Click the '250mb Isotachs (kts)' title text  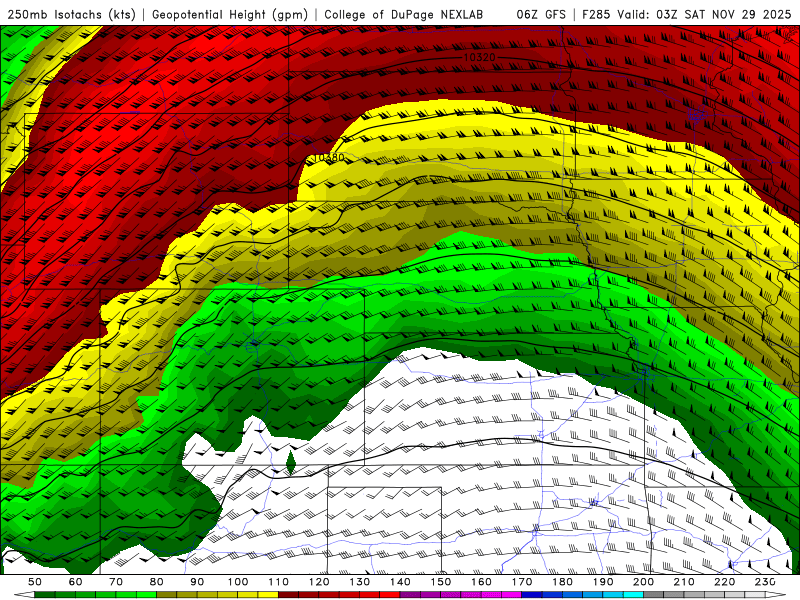[x=71, y=15]
